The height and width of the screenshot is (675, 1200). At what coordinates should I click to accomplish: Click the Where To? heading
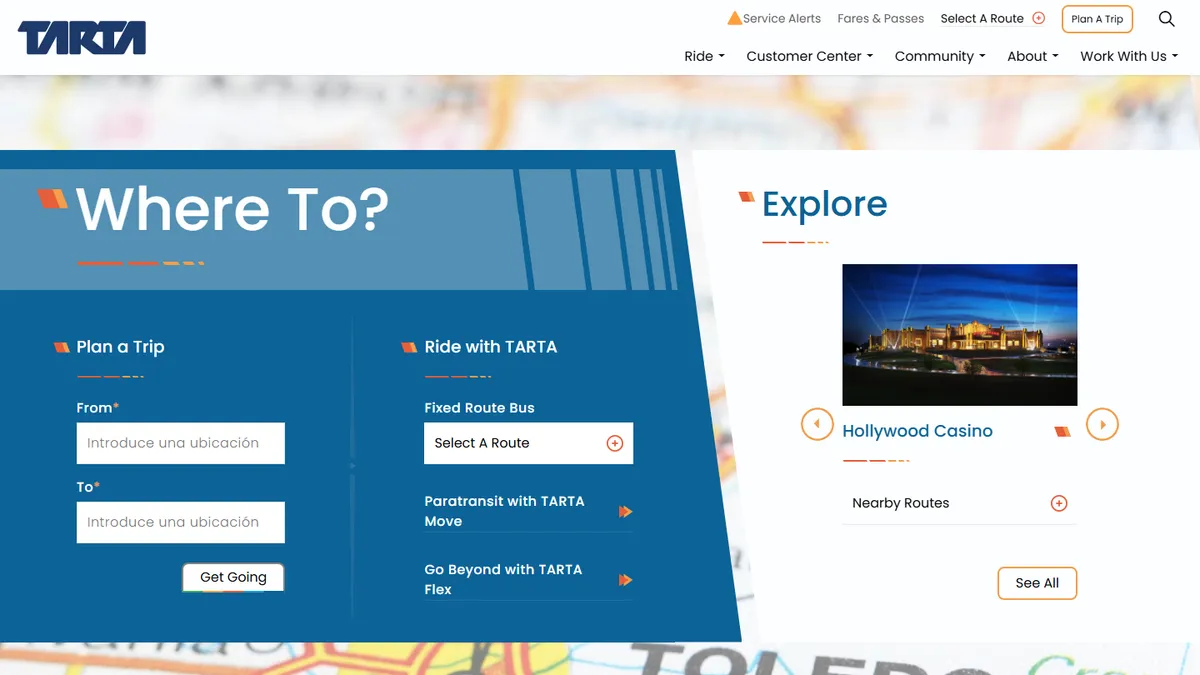click(232, 210)
